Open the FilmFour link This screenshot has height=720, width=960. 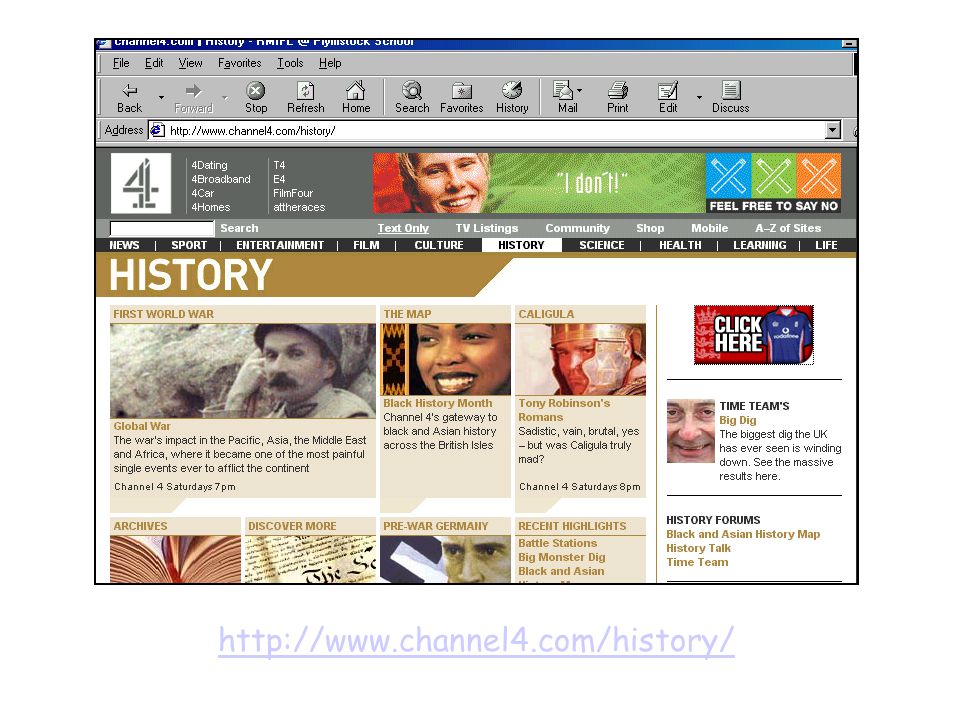tap(293, 193)
